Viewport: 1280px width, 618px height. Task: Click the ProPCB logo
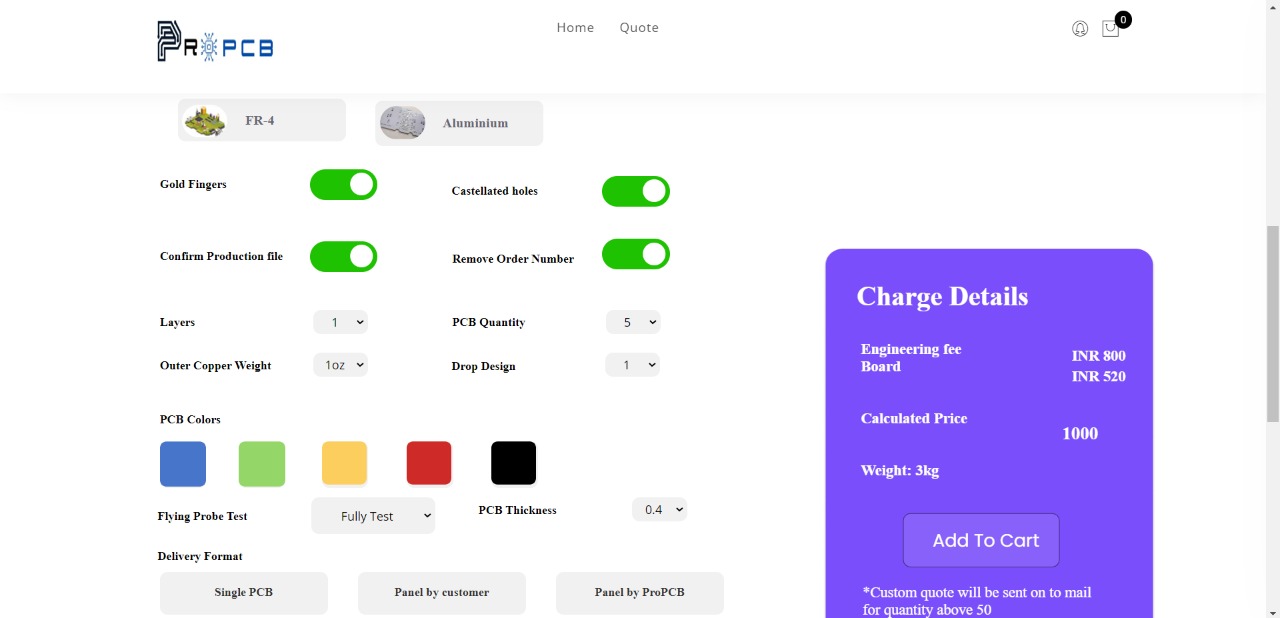(x=215, y=42)
